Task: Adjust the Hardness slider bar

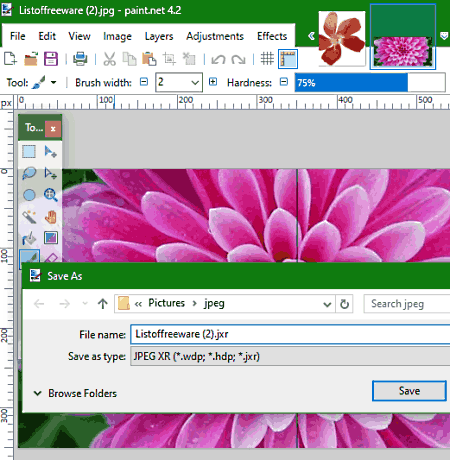Action: [x=370, y=82]
